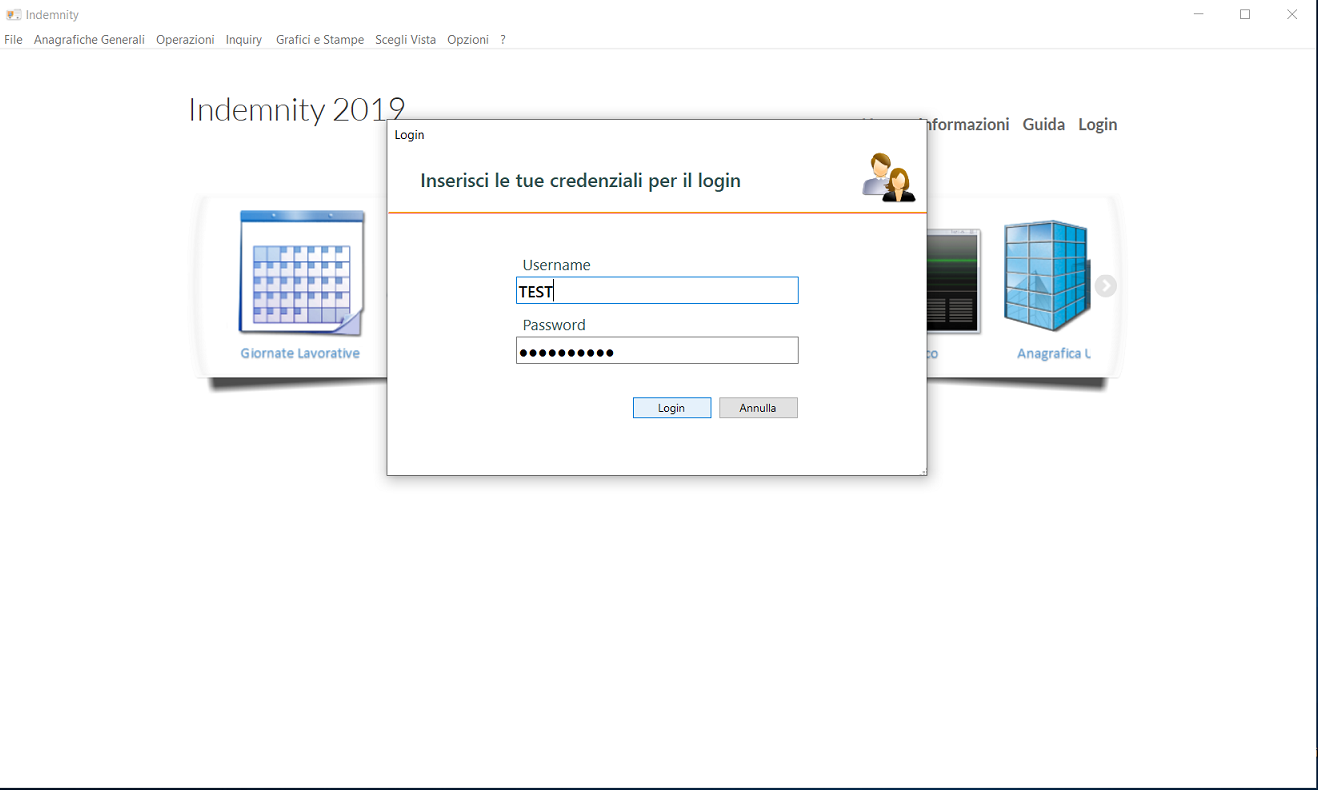Open the Operazioni menu
1318x790 pixels.
(x=185, y=40)
